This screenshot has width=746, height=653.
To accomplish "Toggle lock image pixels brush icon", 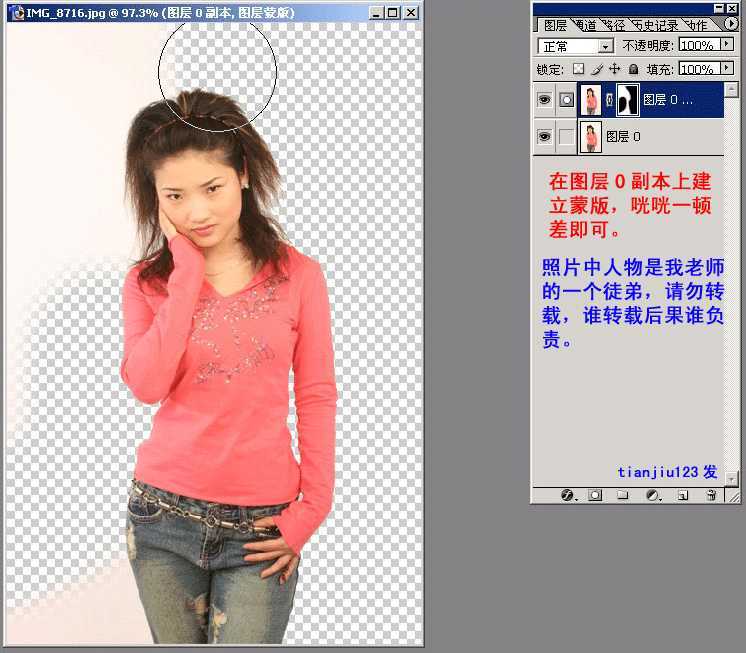I will pyautogui.click(x=597, y=69).
